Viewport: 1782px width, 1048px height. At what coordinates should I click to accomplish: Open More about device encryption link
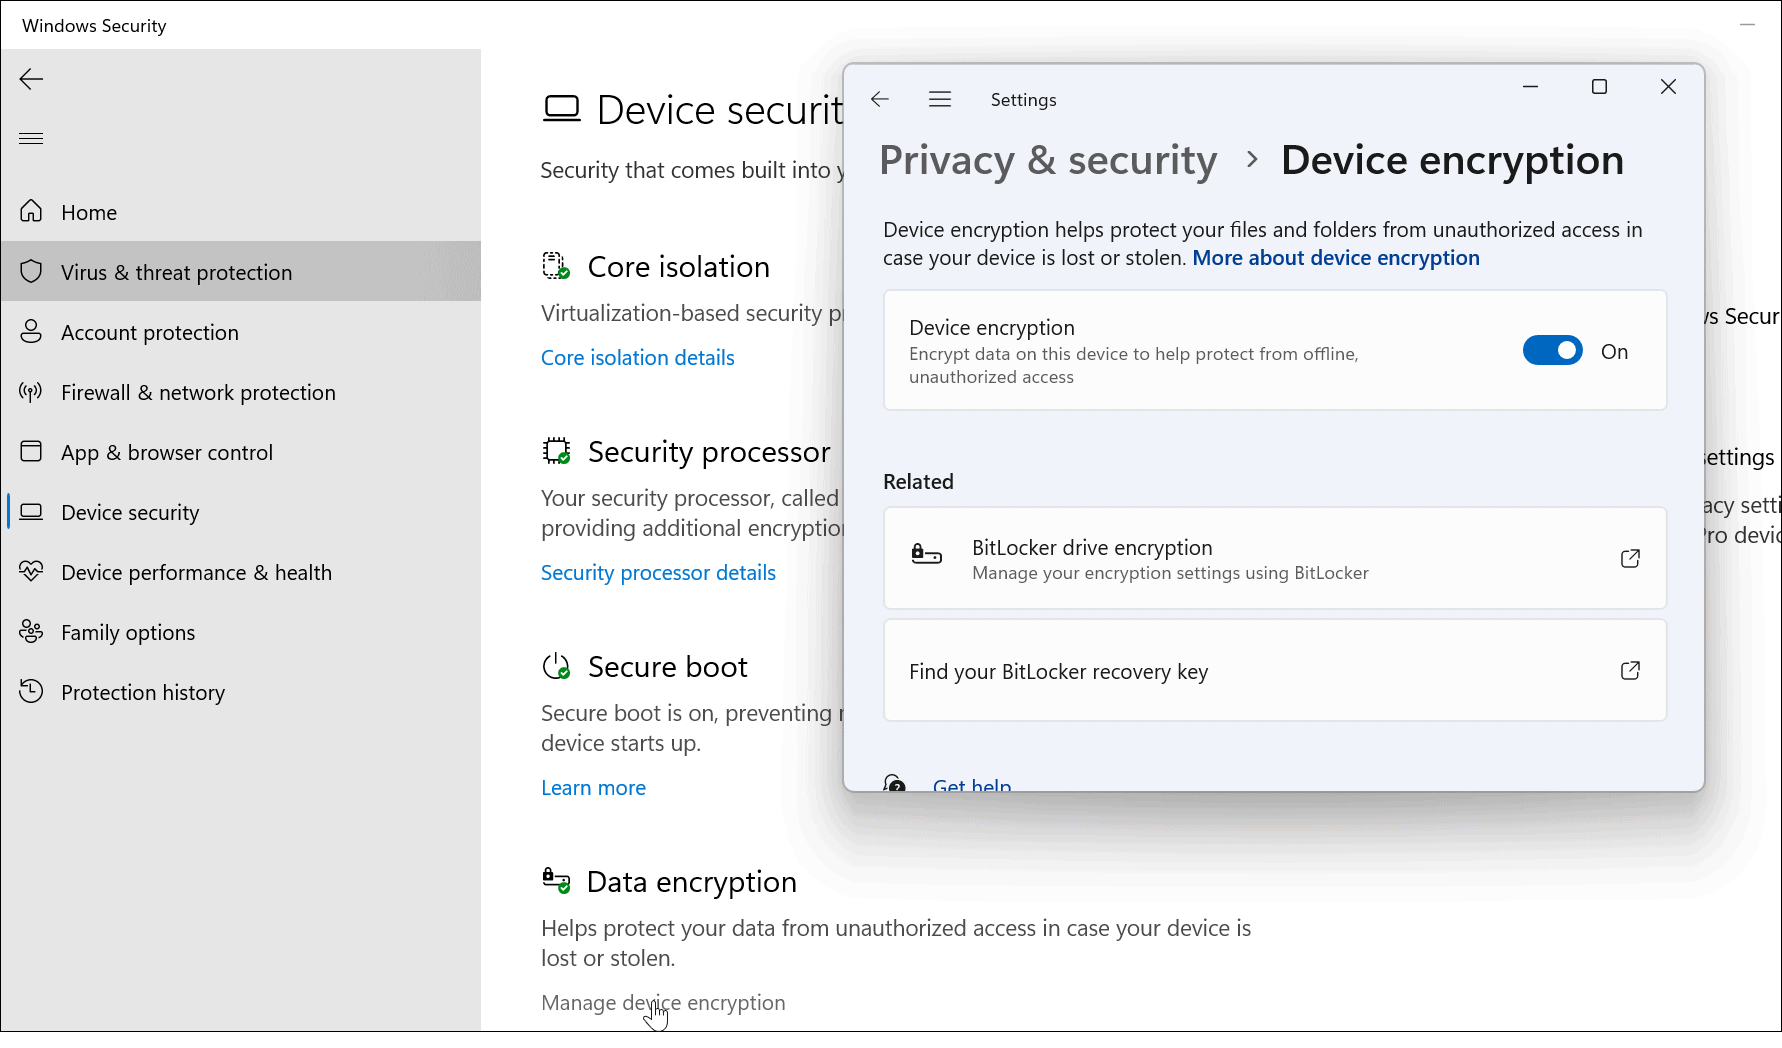1335,258
